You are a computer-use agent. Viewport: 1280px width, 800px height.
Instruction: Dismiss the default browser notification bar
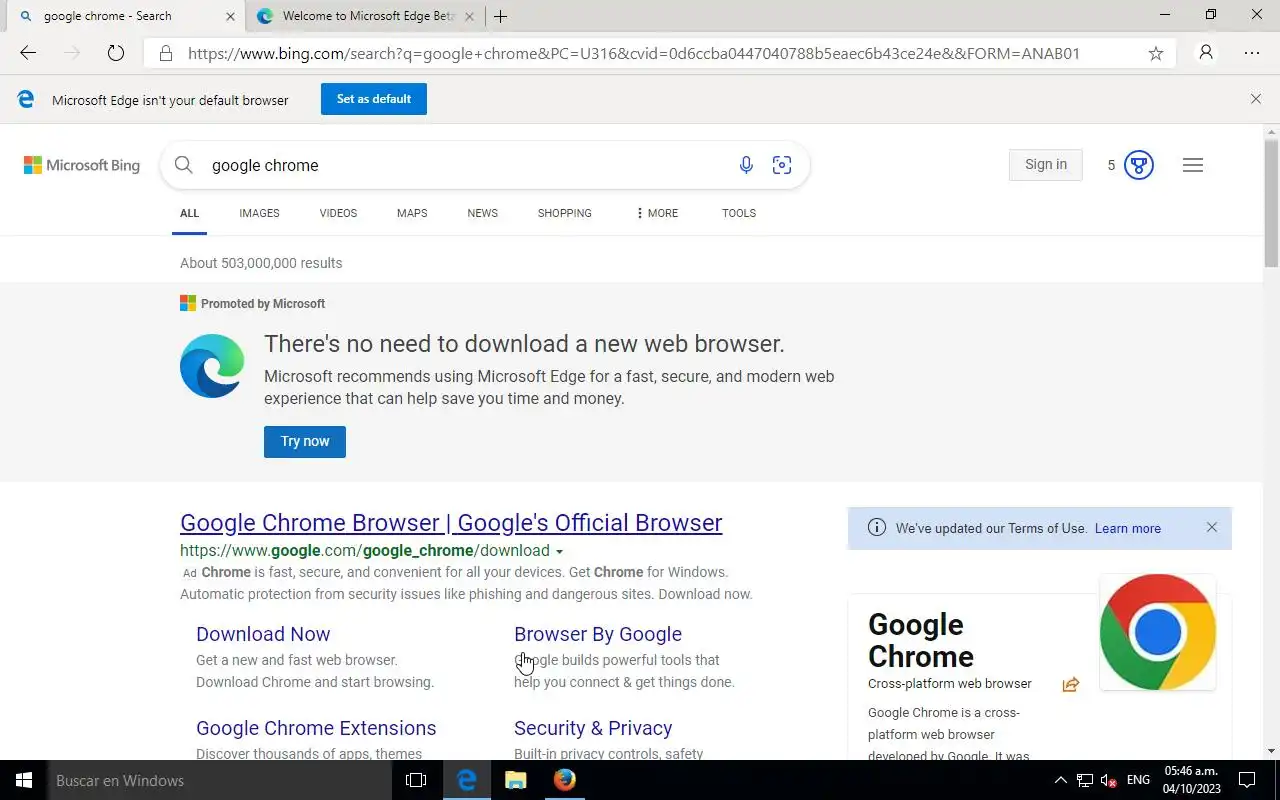pyautogui.click(x=1256, y=99)
